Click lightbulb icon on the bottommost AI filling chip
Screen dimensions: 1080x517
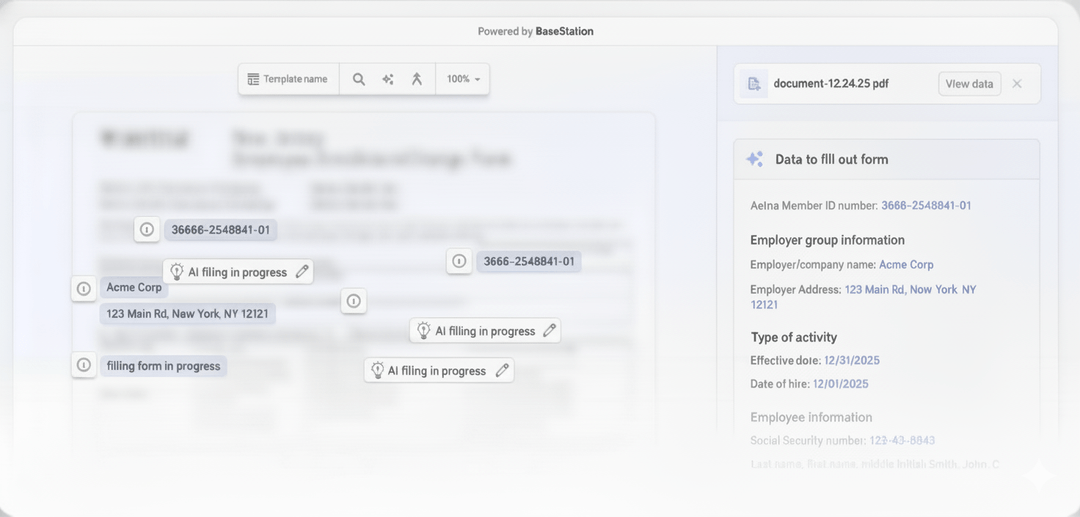[x=377, y=370]
